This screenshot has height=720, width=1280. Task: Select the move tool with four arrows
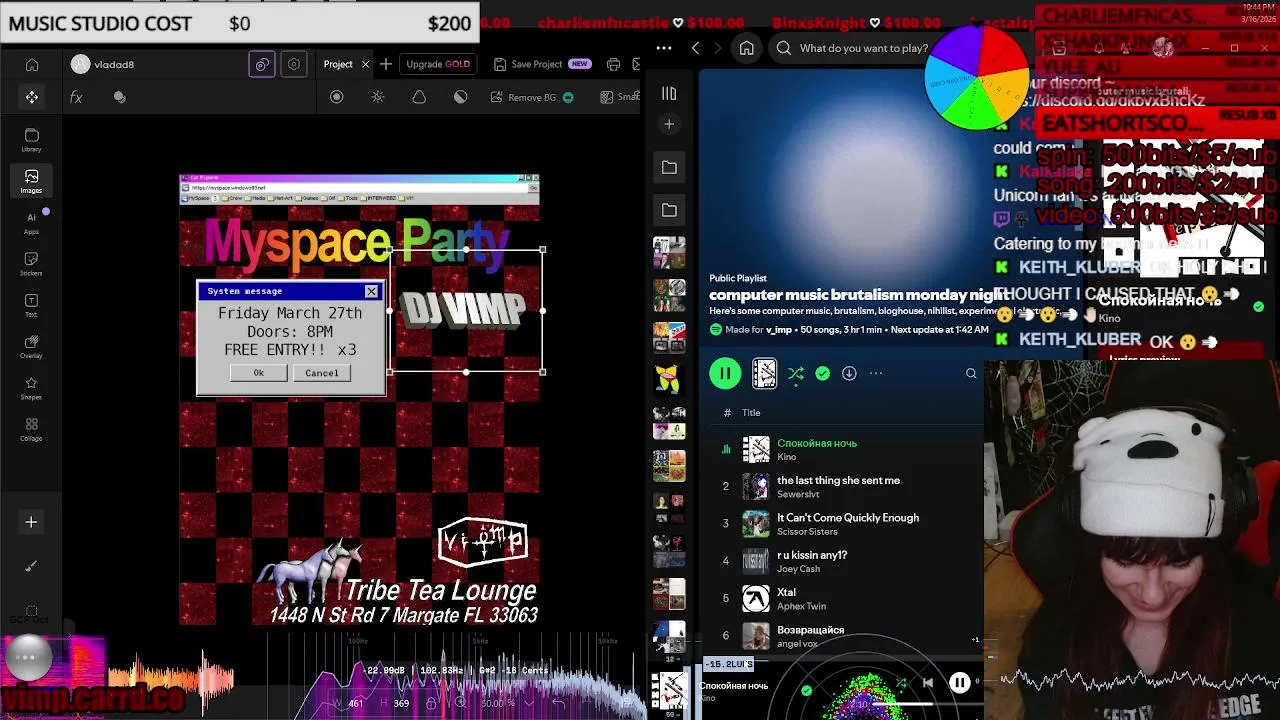(x=32, y=97)
